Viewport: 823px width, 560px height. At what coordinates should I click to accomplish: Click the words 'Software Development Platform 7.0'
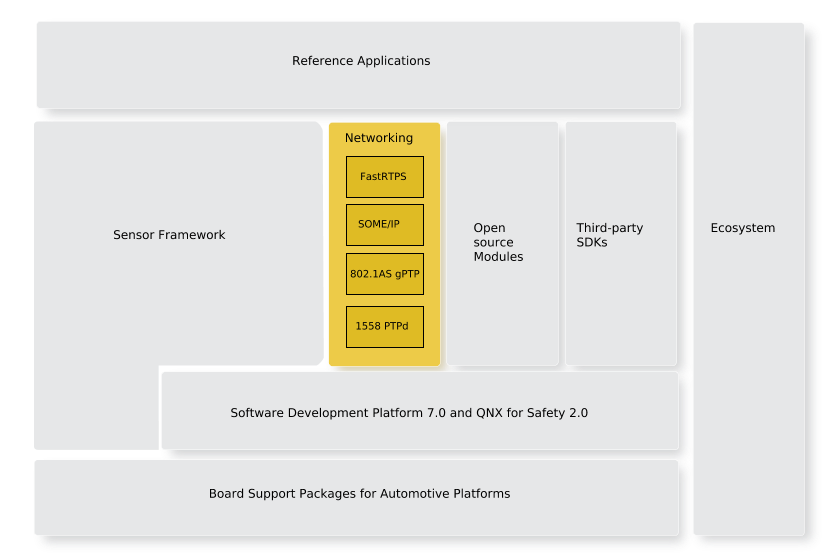coord(328,412)
